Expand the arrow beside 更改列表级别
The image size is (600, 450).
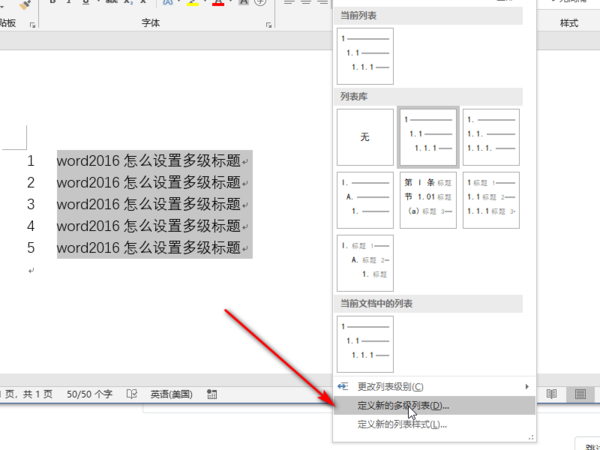527,386
